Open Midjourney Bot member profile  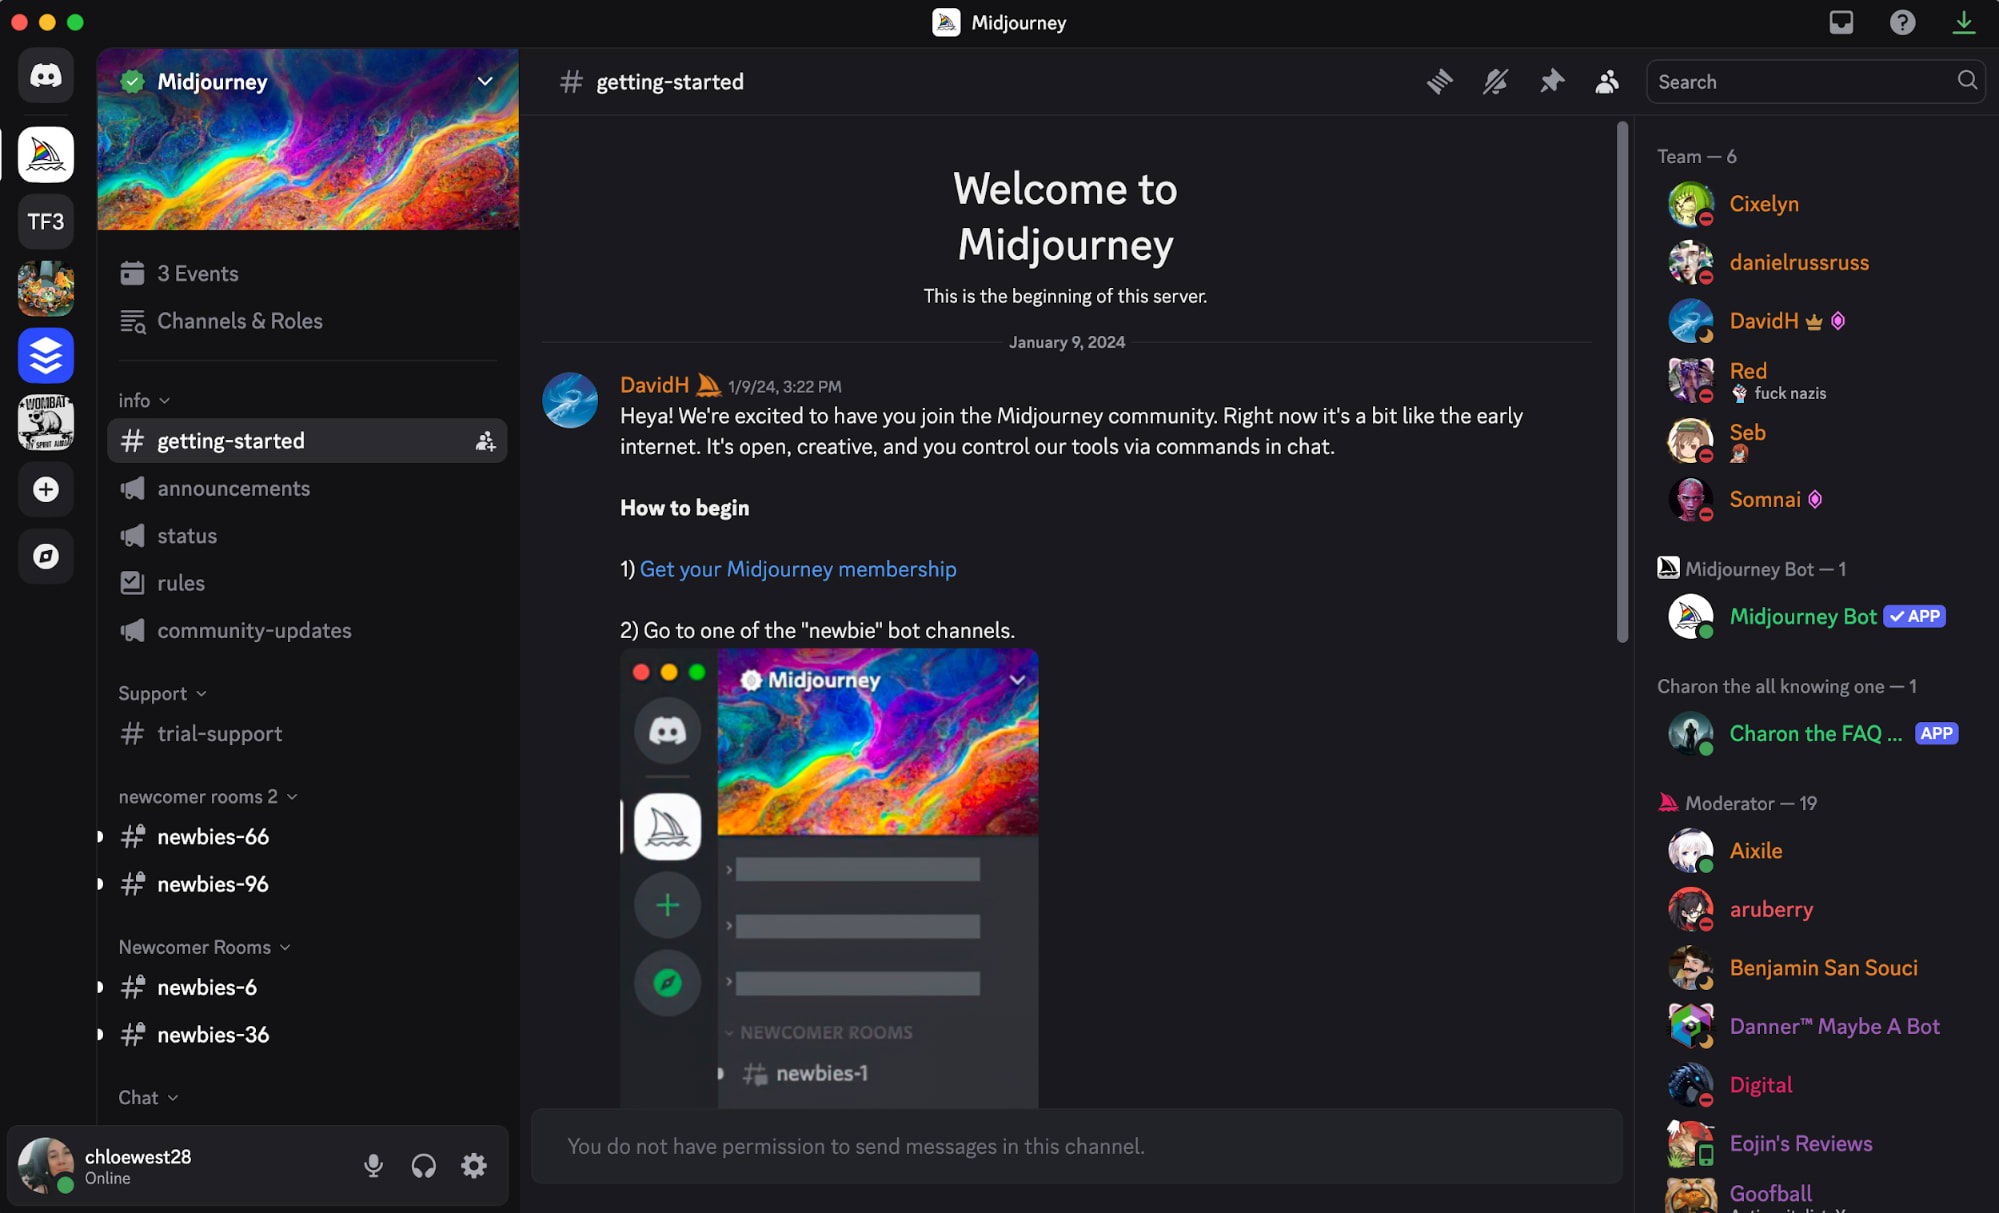1815,616
